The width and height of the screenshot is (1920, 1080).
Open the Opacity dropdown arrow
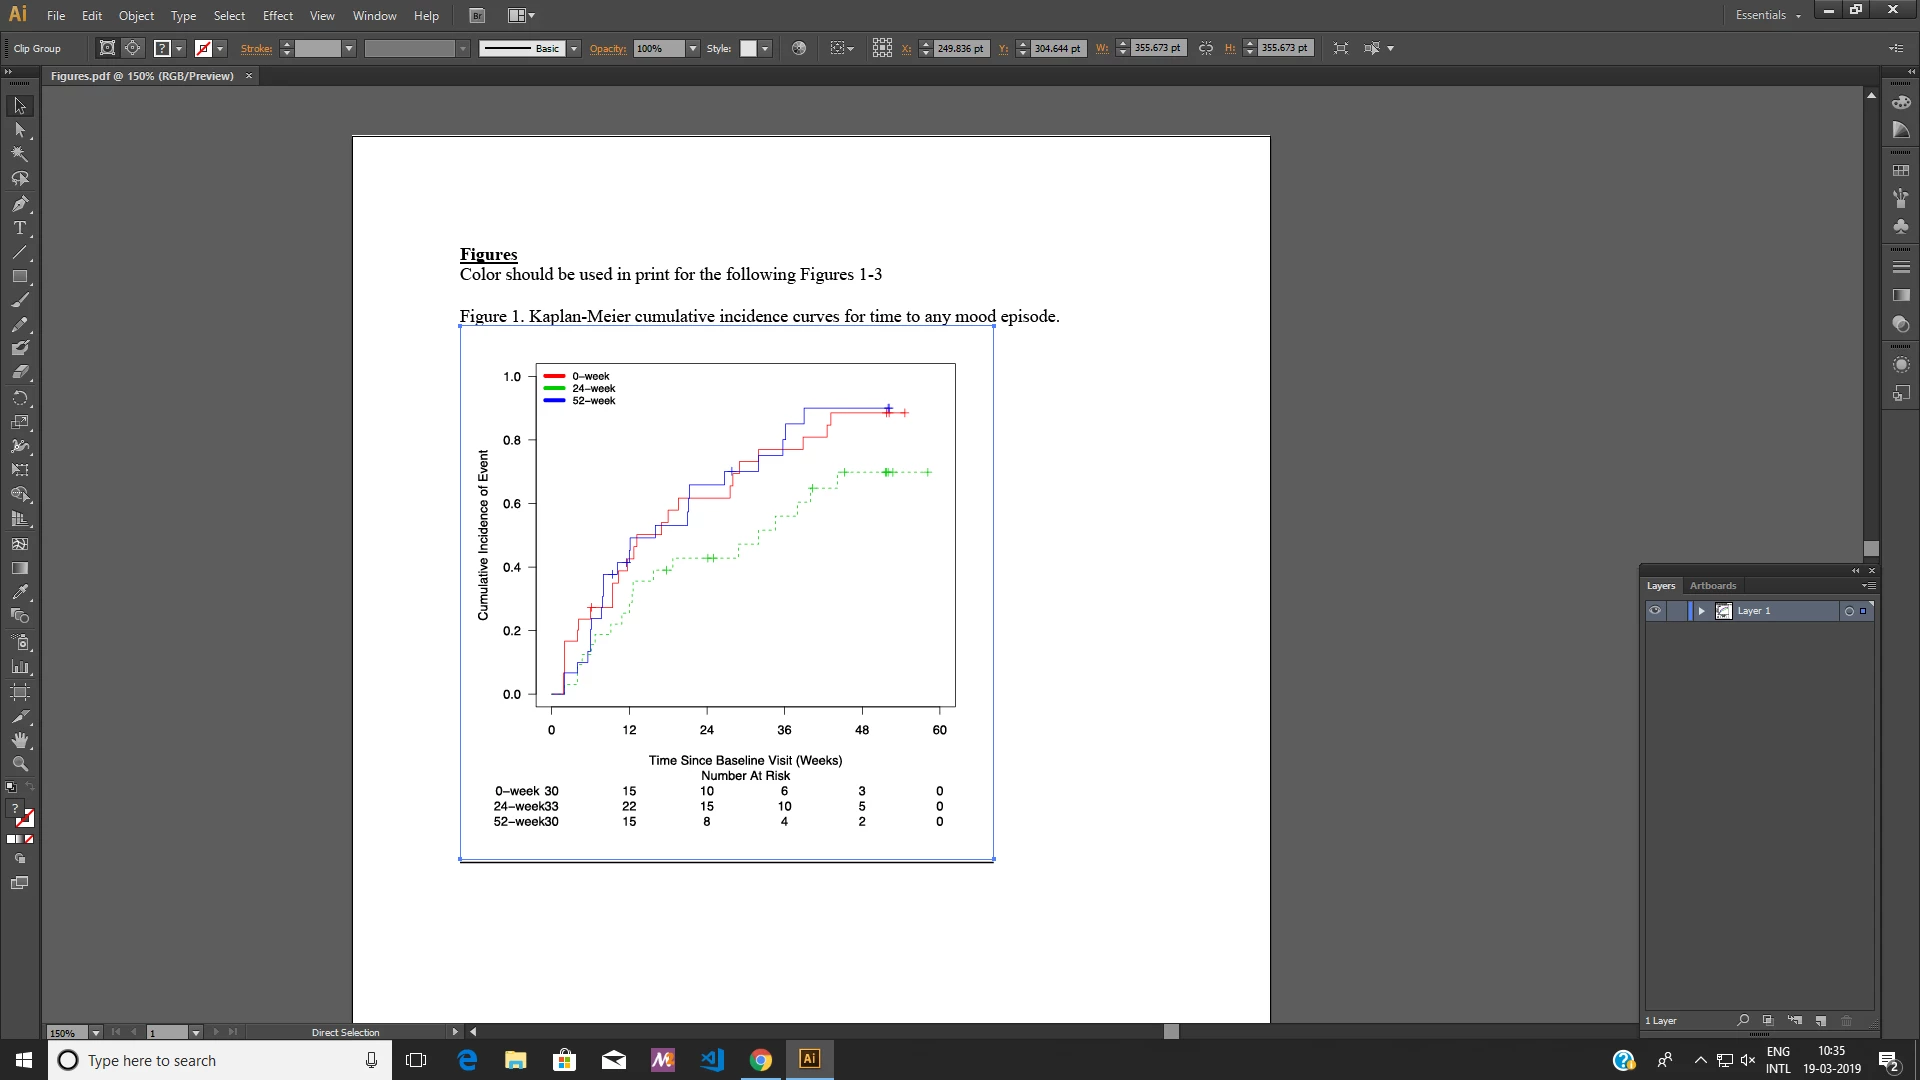[693, 48]
